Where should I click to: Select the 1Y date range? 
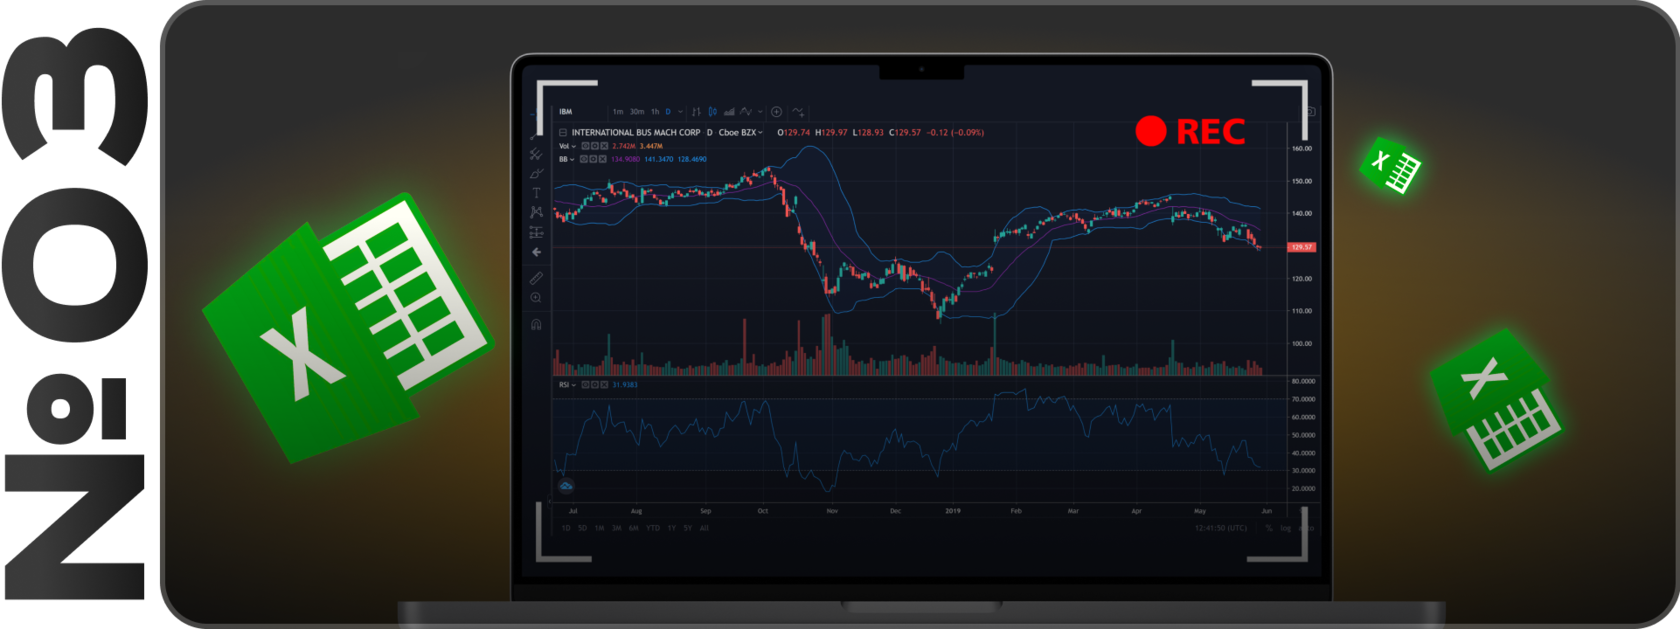click(672, 528)
